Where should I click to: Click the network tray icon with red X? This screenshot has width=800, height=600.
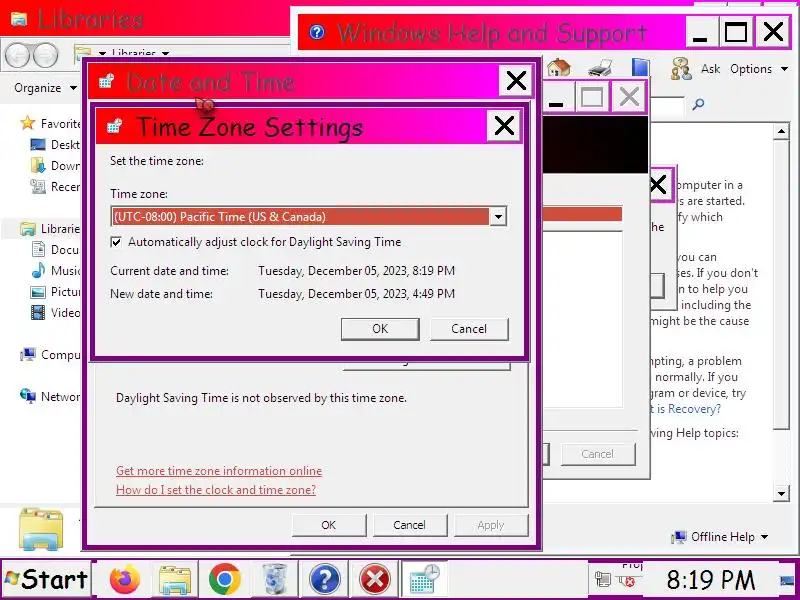click(x=626, y=580)
